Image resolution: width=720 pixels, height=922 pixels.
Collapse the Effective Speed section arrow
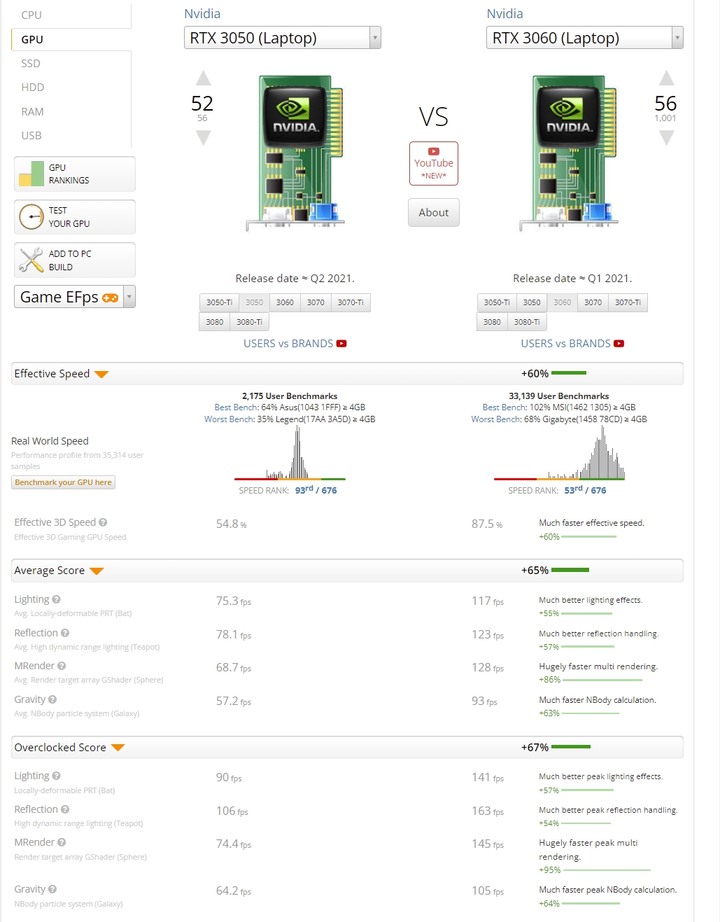[101, 375]
